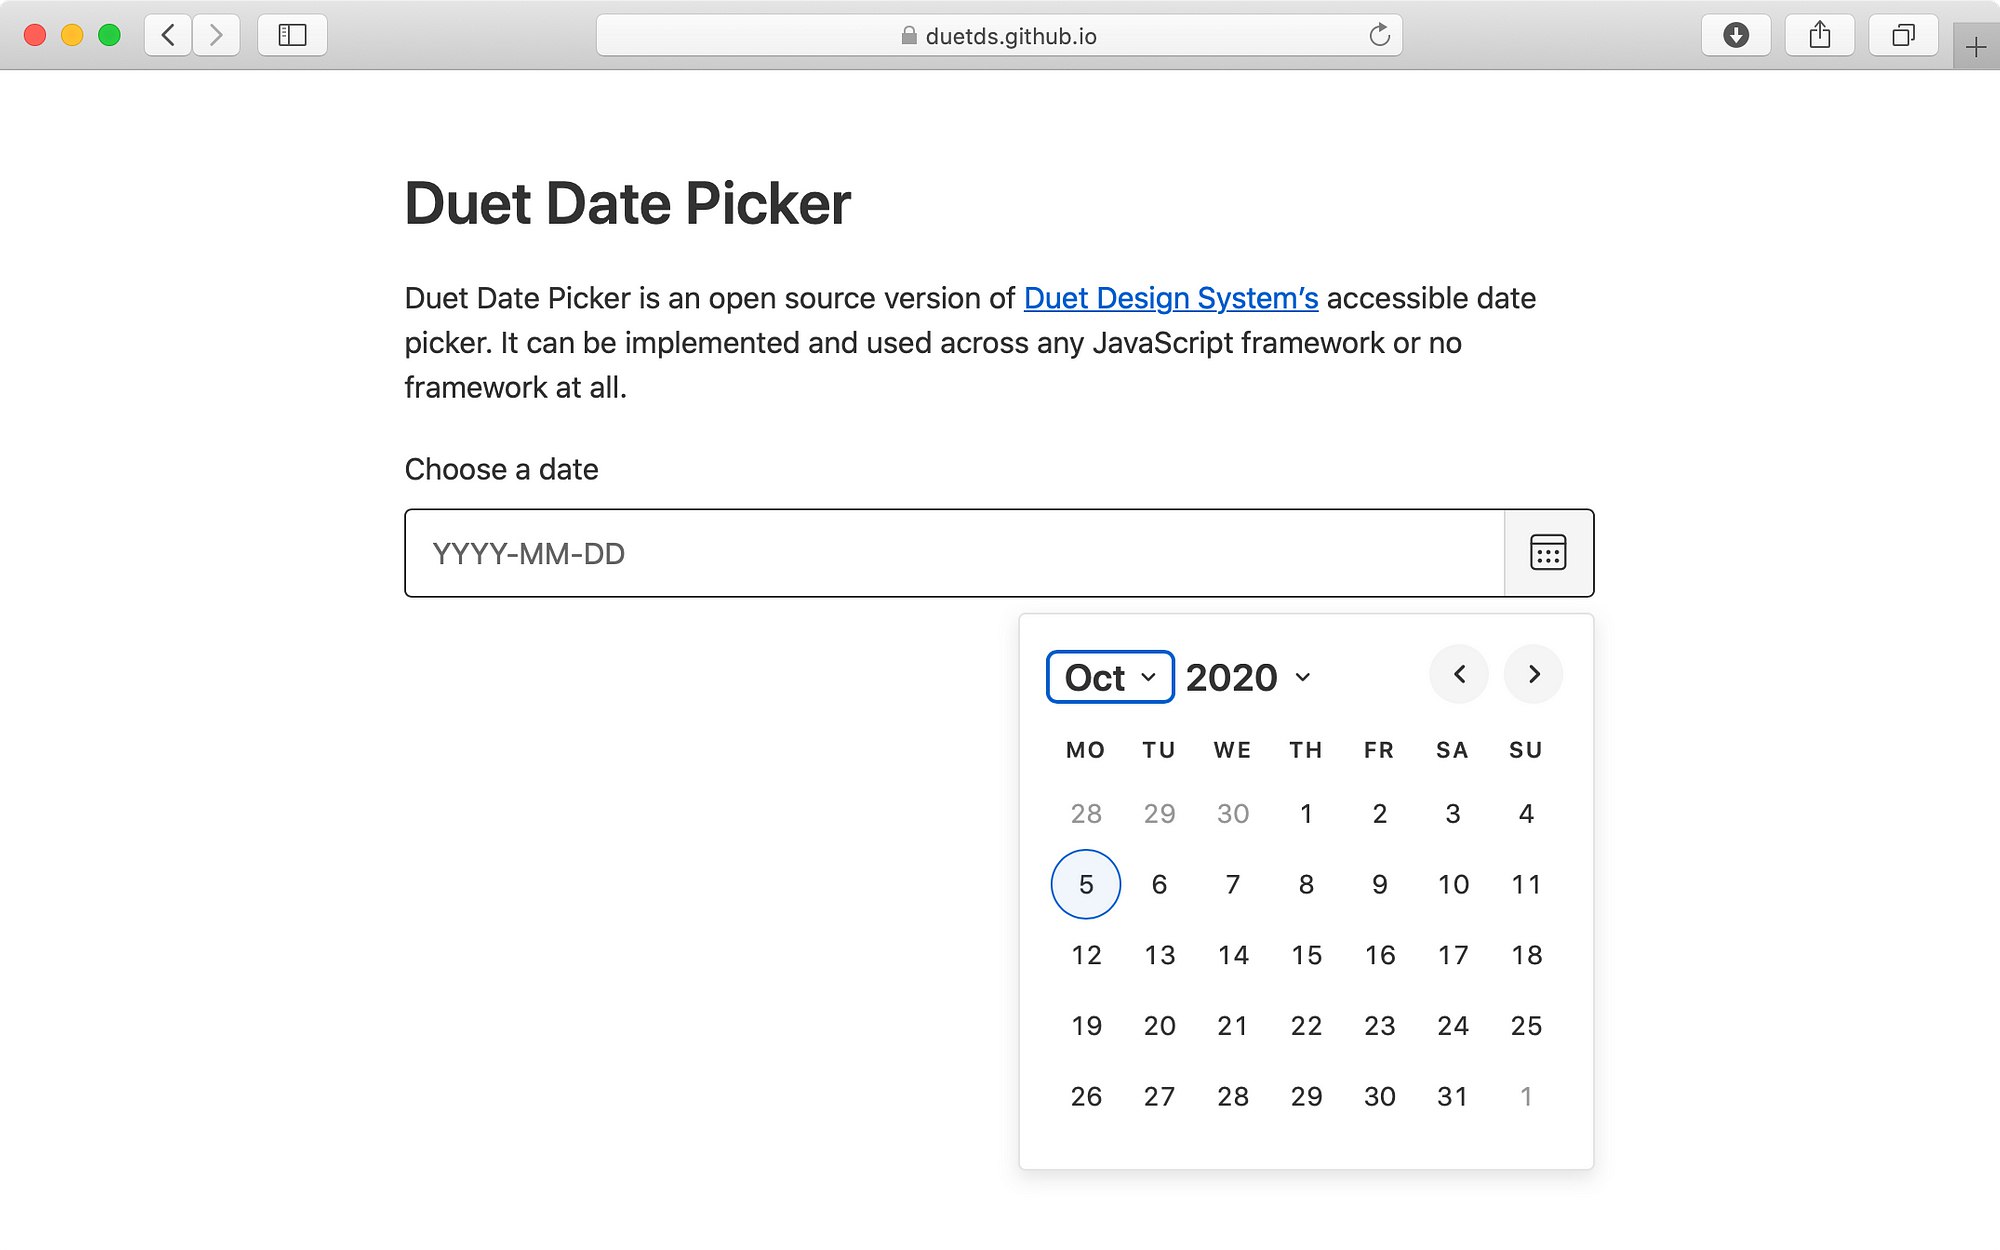The image size is (2000, 1250).
Task: Go to next month in calendar
Action: tap(1533, 675)
